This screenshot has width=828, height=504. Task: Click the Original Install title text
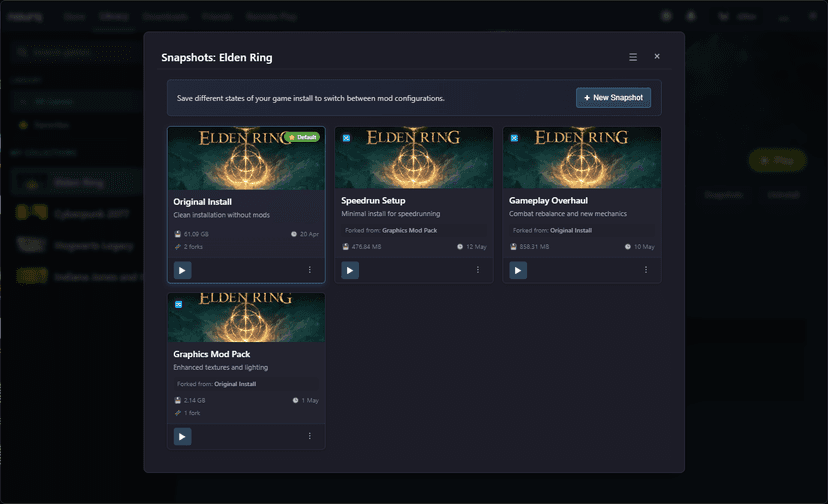point(202,202)
